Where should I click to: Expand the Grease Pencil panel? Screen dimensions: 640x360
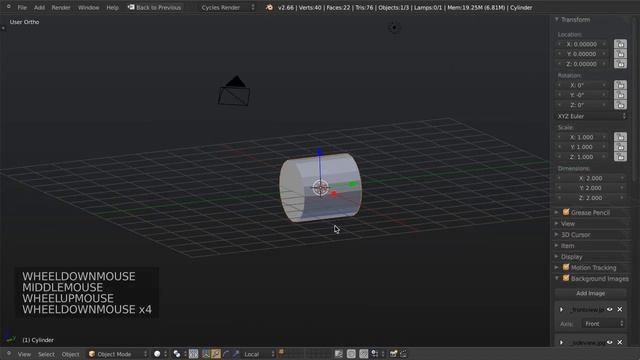557,212
